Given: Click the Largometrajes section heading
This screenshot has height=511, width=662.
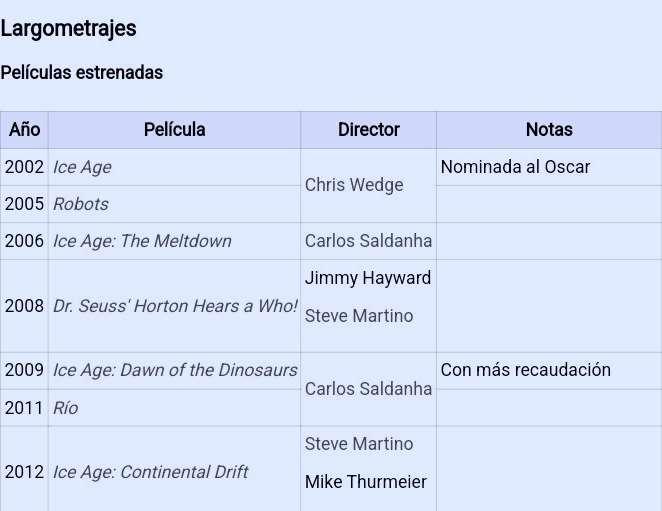Looking at the screenshot, I should point(68,29).
